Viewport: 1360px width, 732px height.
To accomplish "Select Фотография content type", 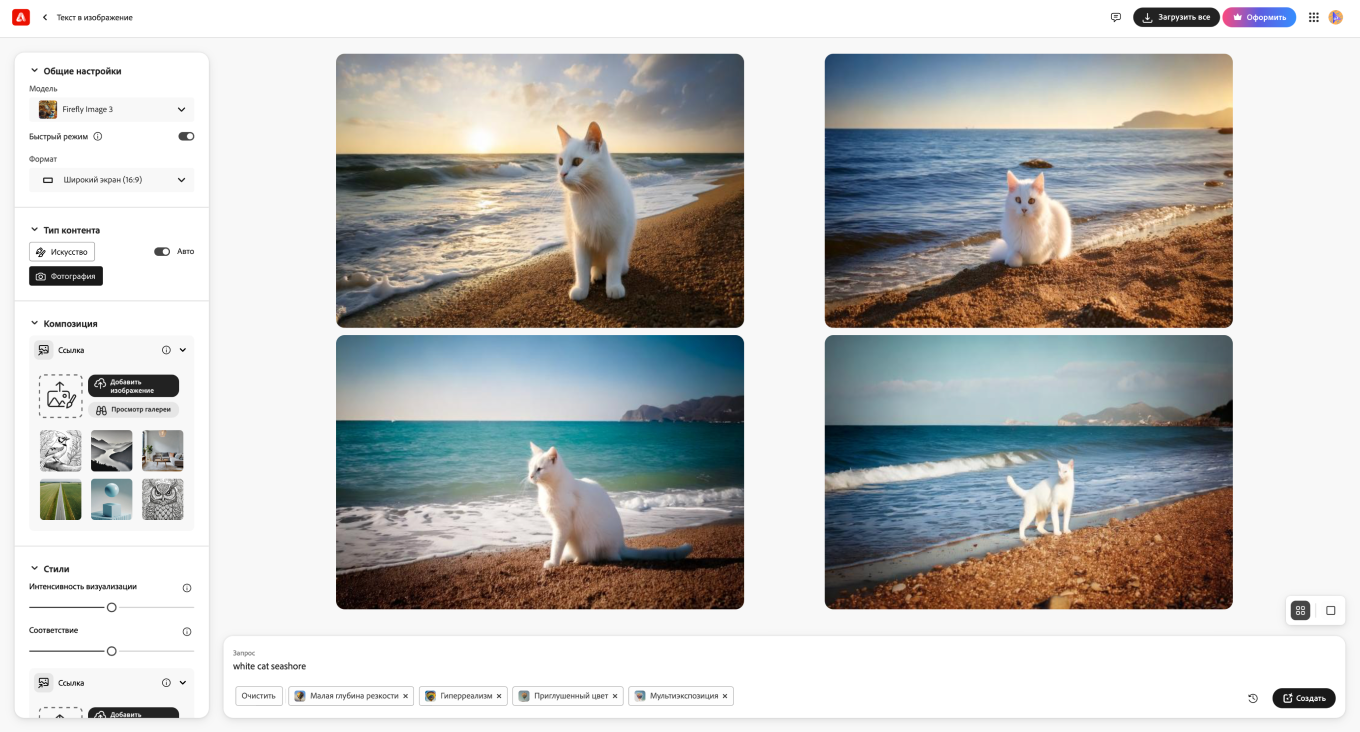I will pos(66,276).
